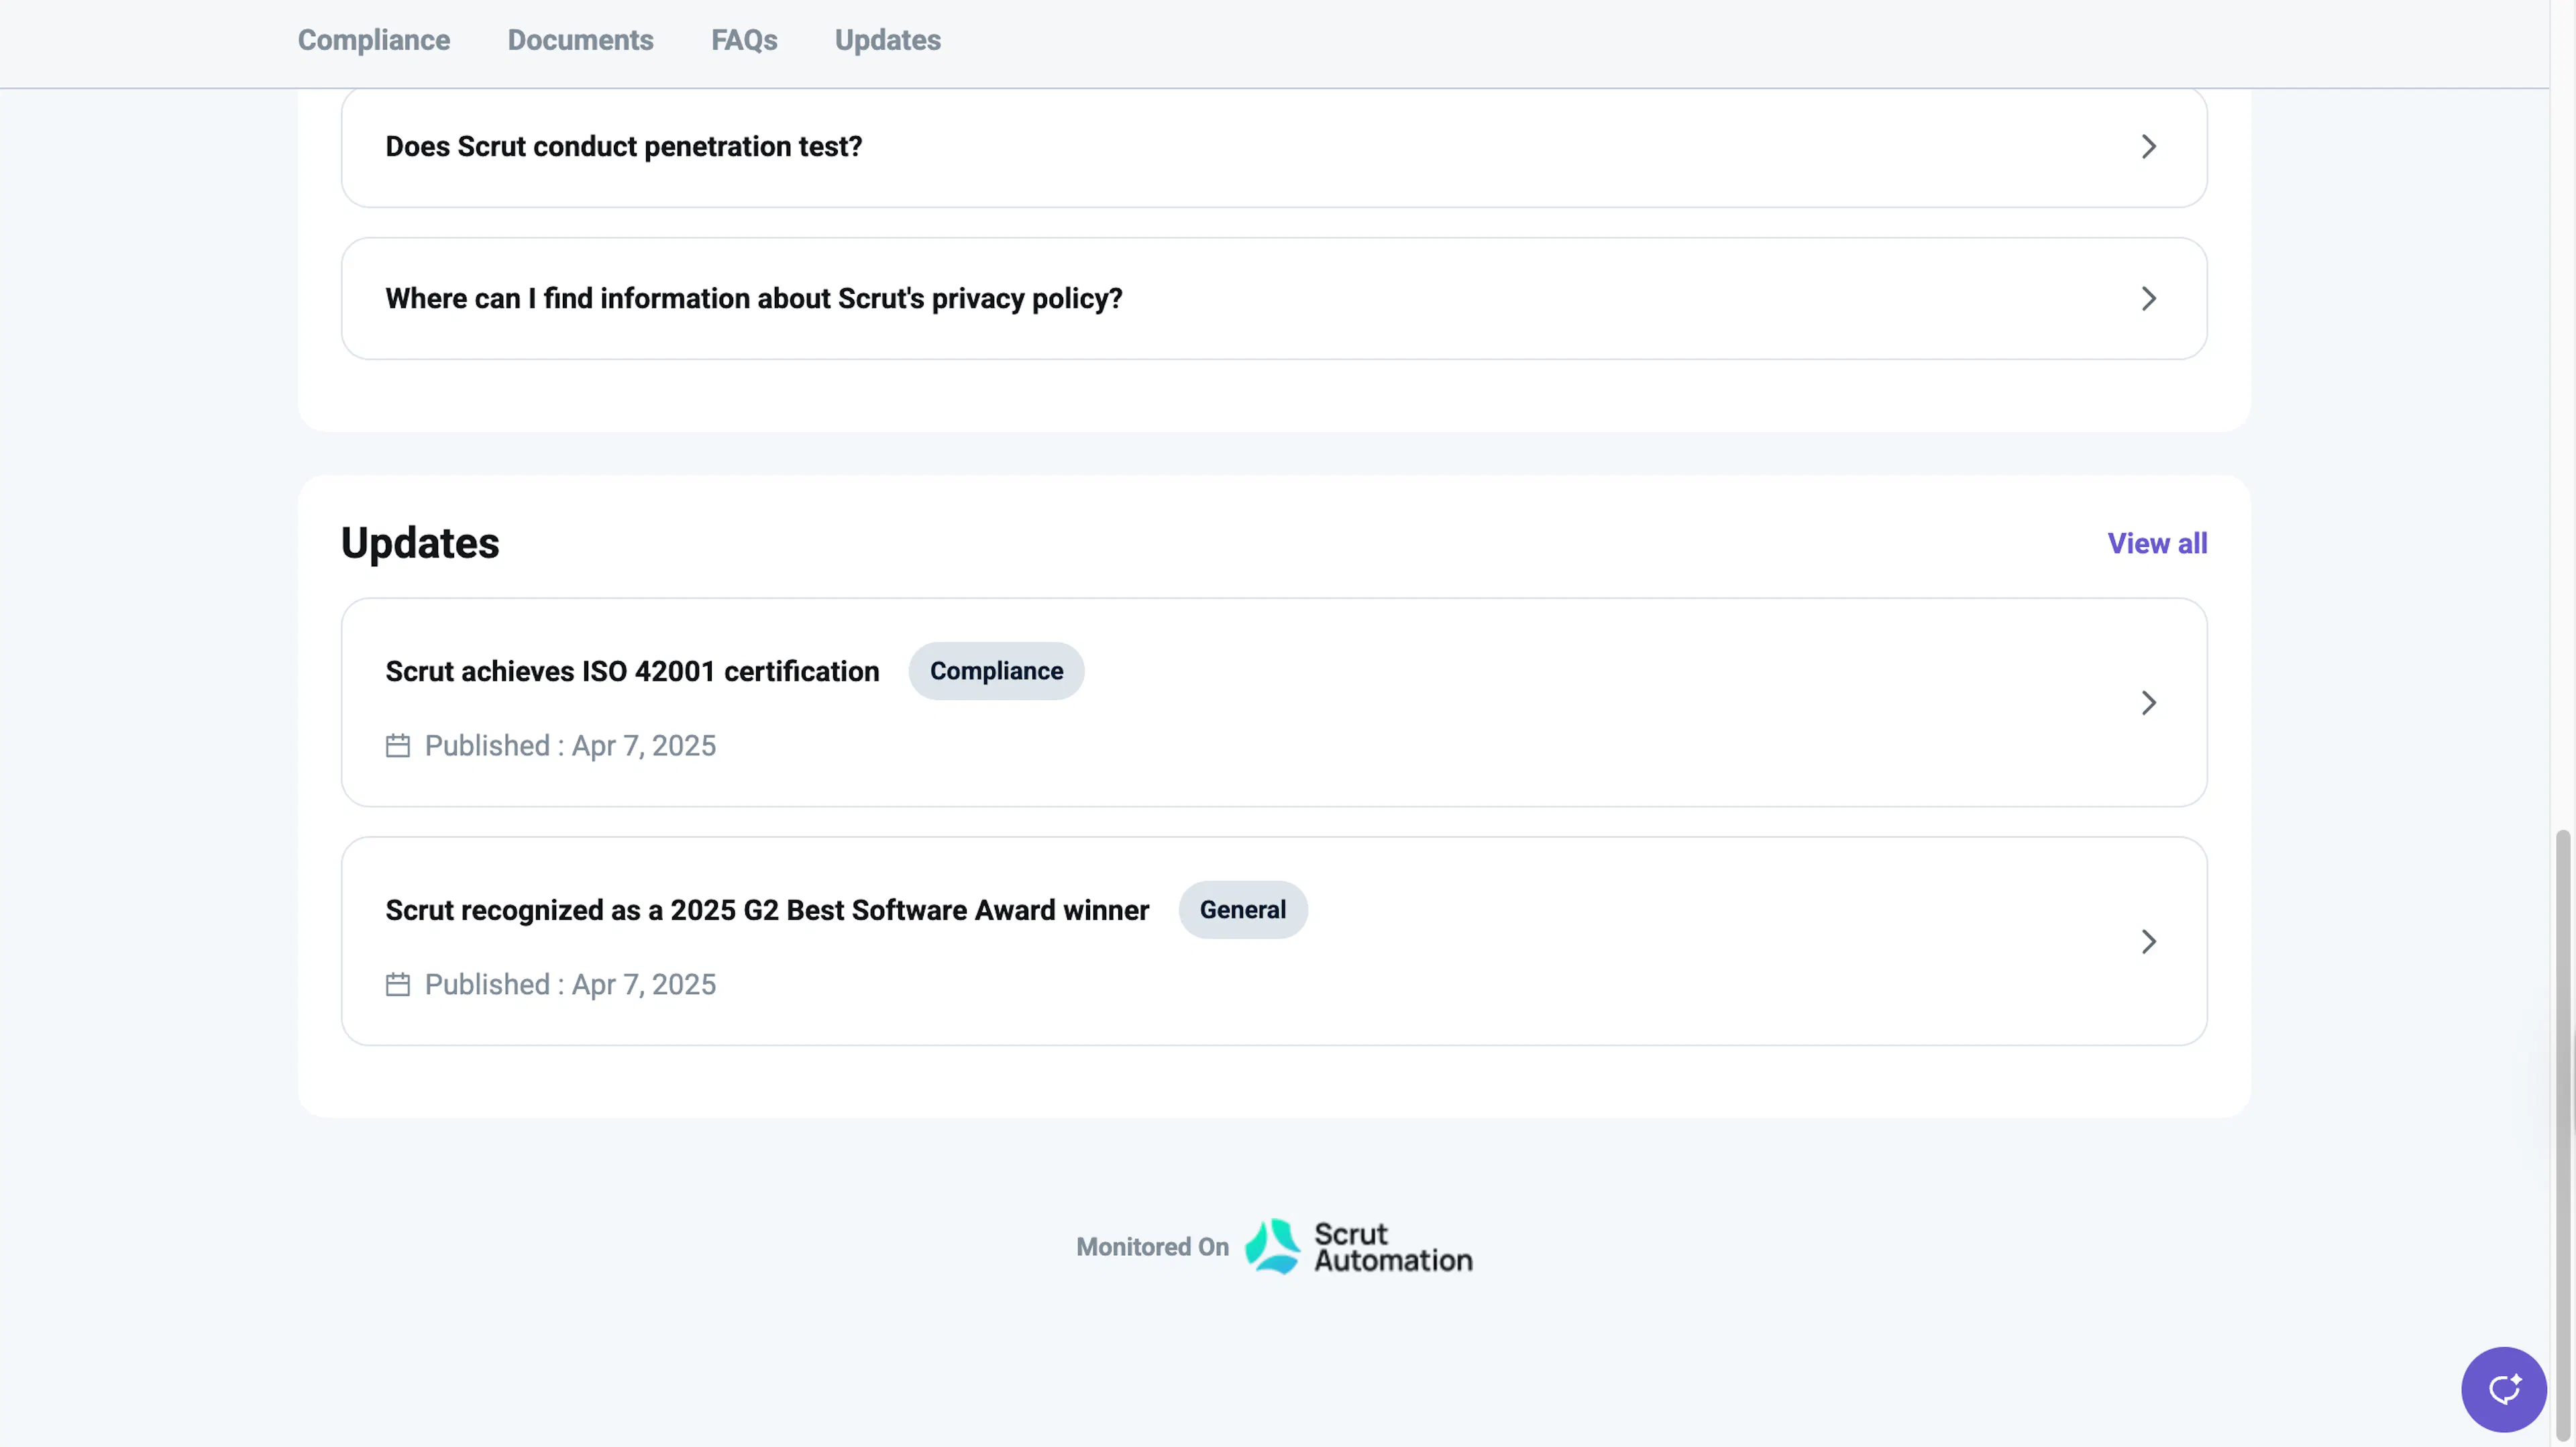Go to the Updates tab

(888, 40)
